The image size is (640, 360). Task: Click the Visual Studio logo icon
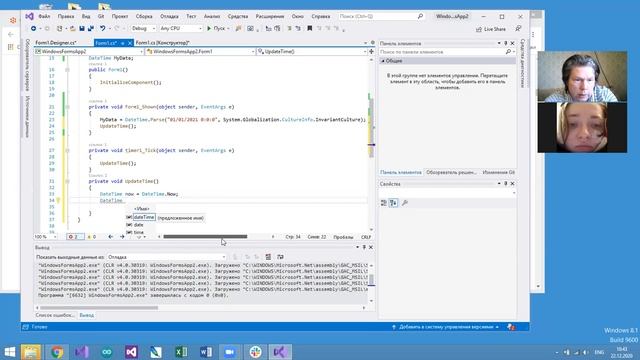[x=29, y=16]
